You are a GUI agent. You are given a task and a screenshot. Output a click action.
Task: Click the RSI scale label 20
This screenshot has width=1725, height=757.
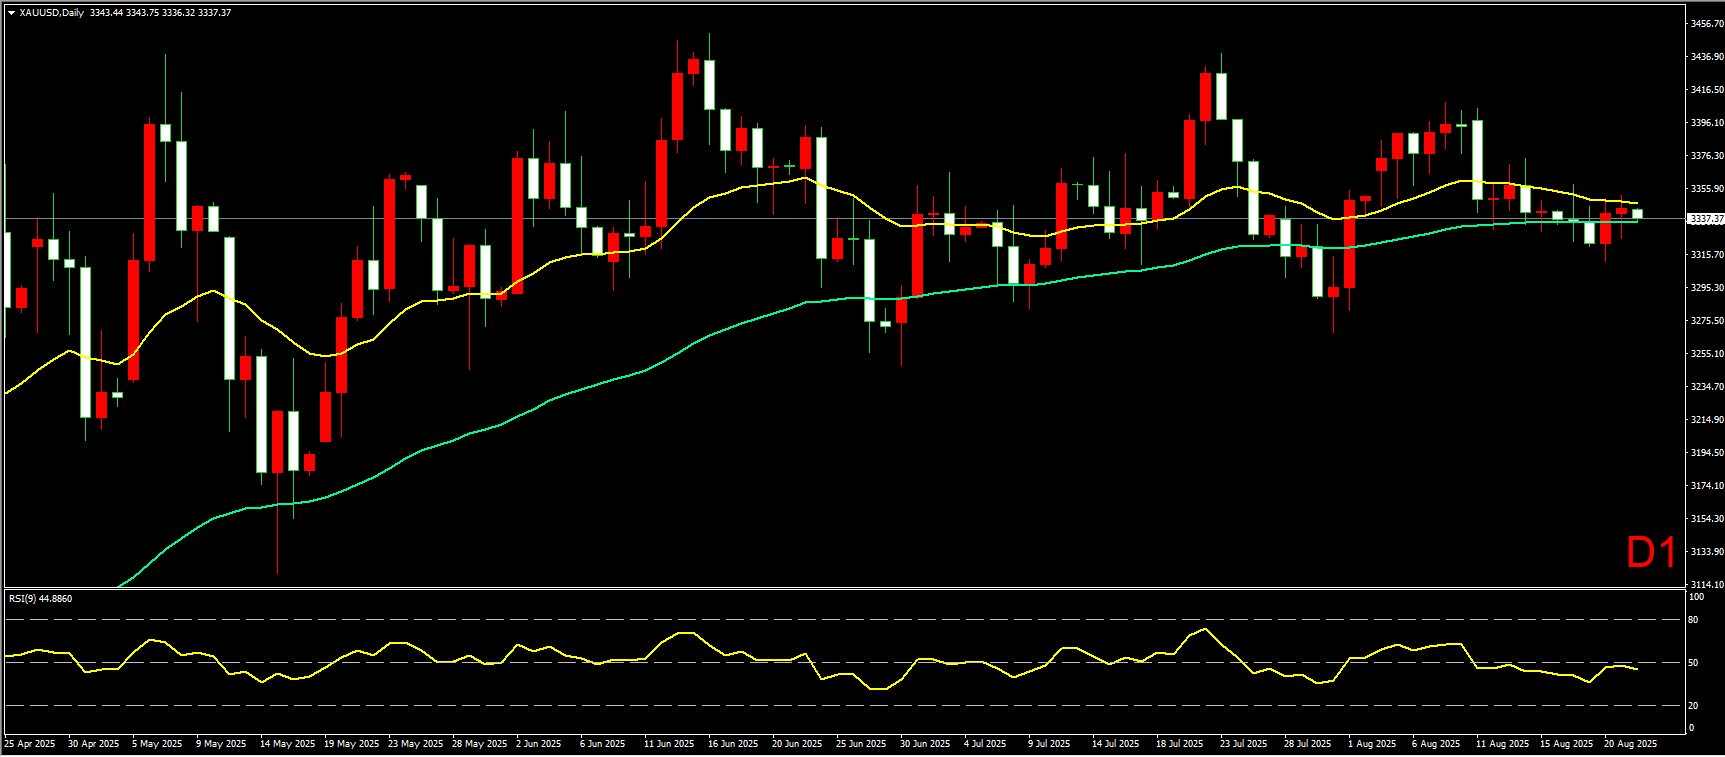tap(1693, 705)
